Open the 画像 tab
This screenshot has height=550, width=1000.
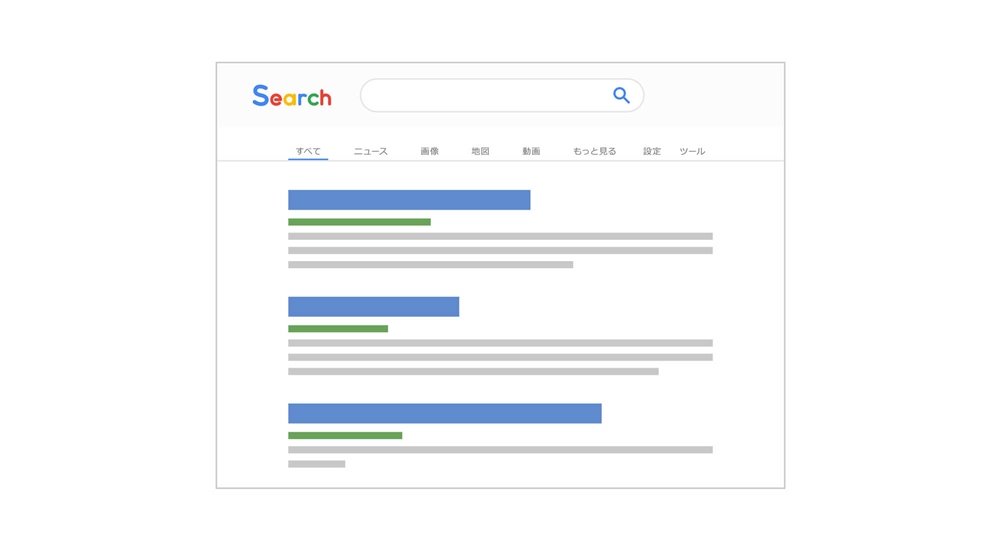coord(429,151)
